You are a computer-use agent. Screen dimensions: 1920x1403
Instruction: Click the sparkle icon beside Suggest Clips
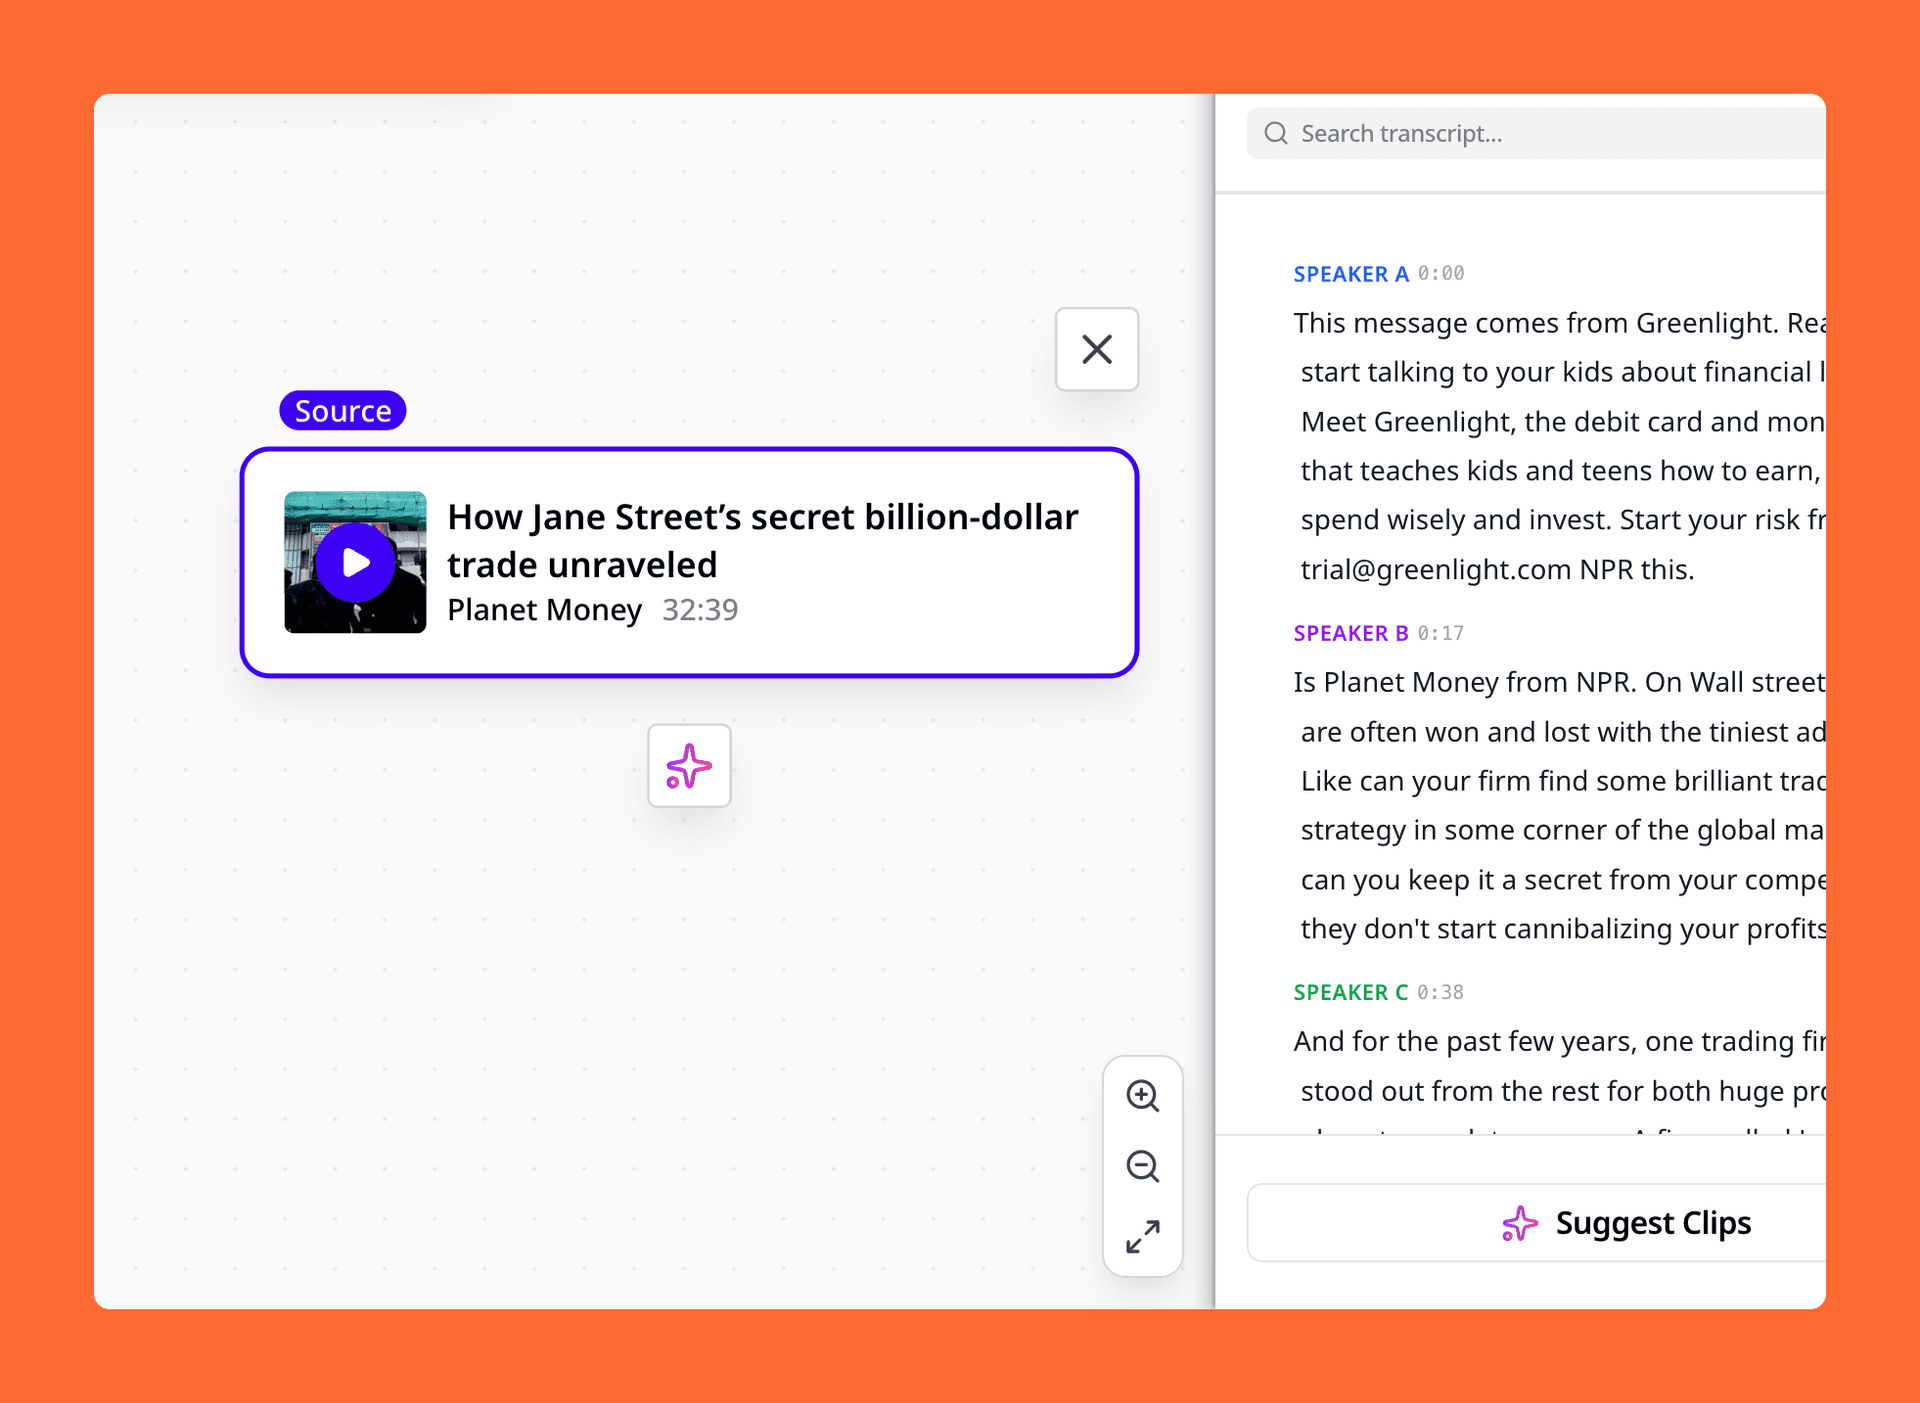[x=1518, y=1222]
